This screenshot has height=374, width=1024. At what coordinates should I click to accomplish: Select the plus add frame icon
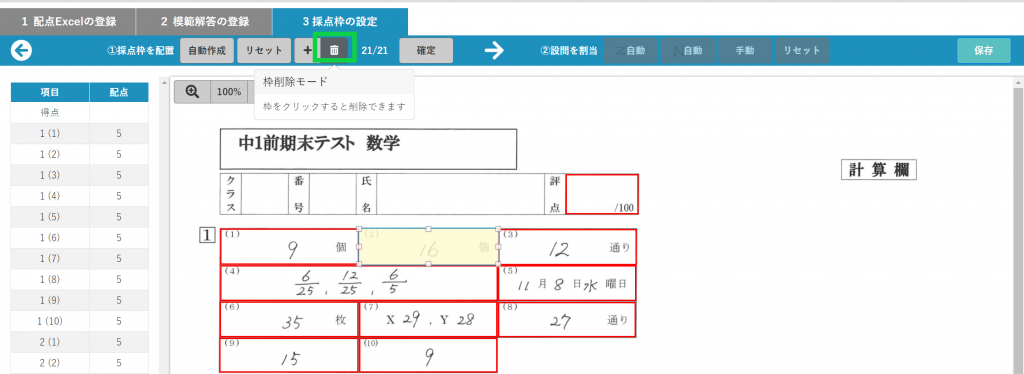pyautogui.click(x=307, y=50)
